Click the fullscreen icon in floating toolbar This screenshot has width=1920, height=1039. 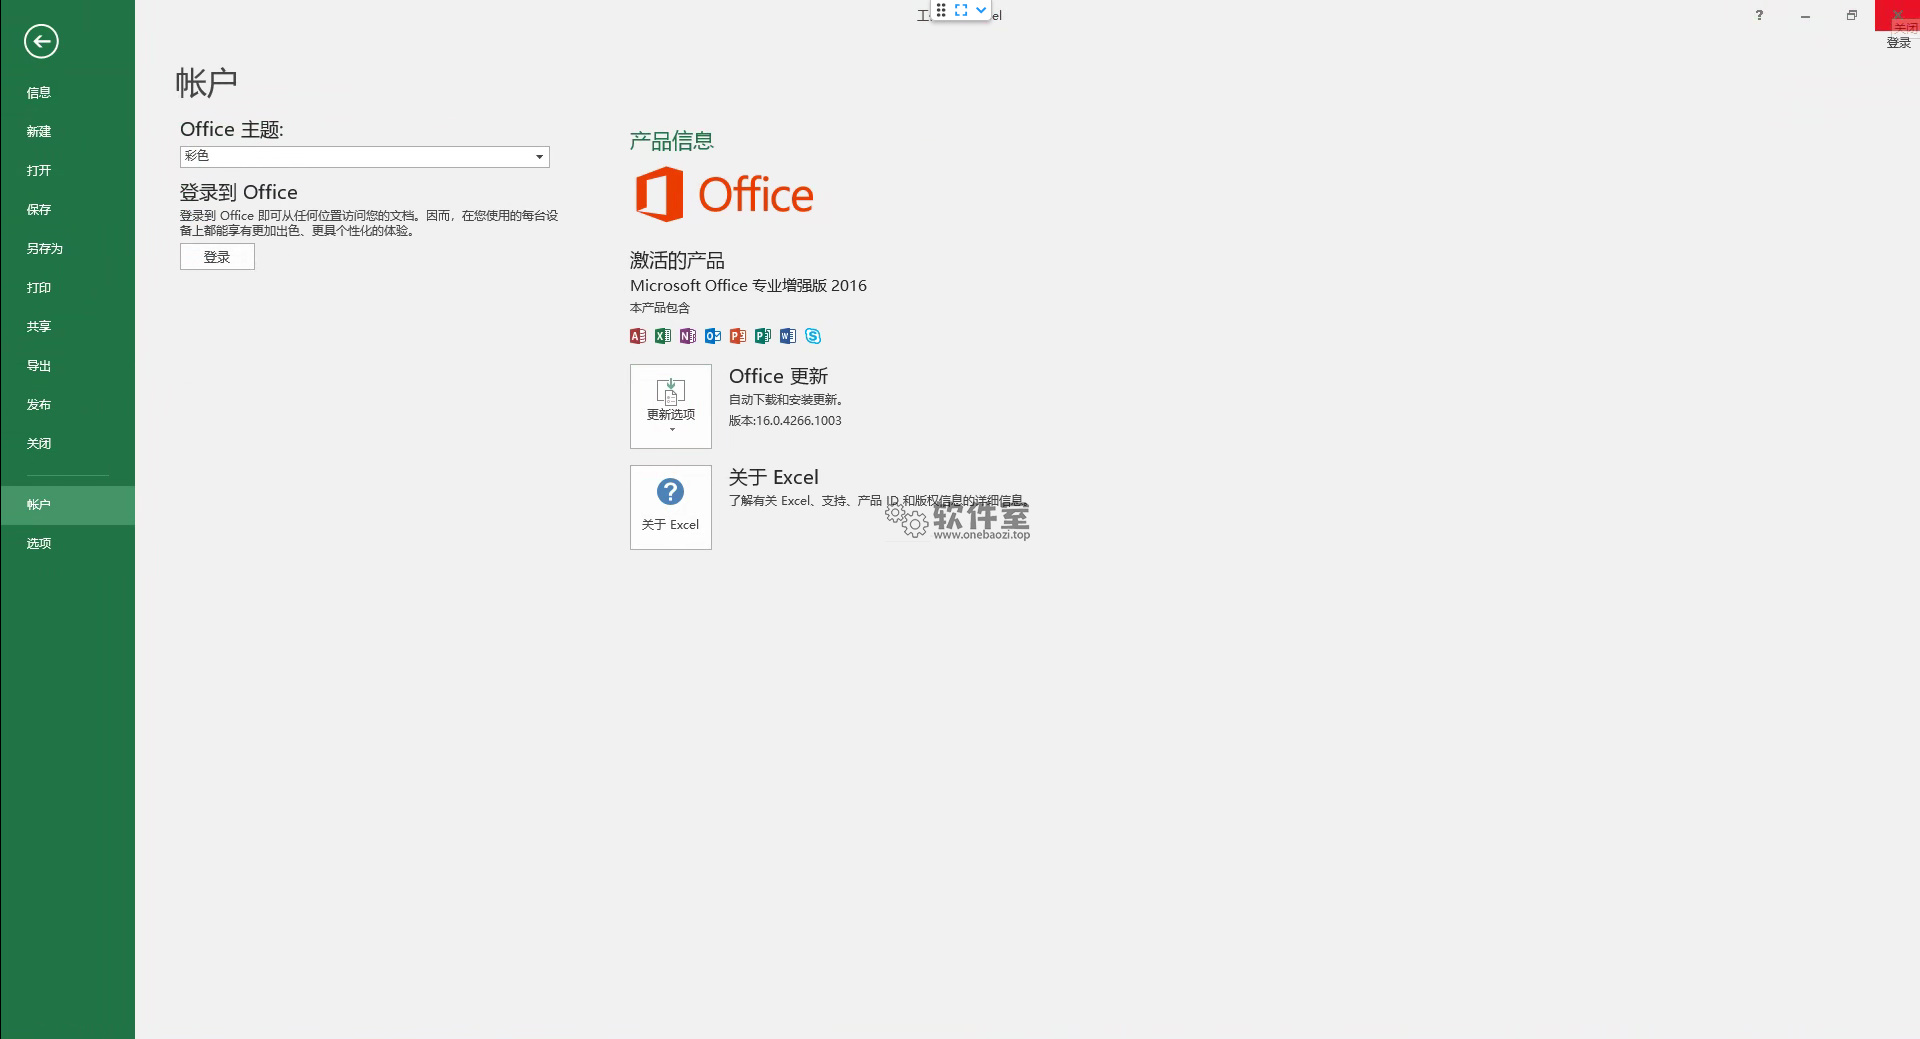click(961, 10)
